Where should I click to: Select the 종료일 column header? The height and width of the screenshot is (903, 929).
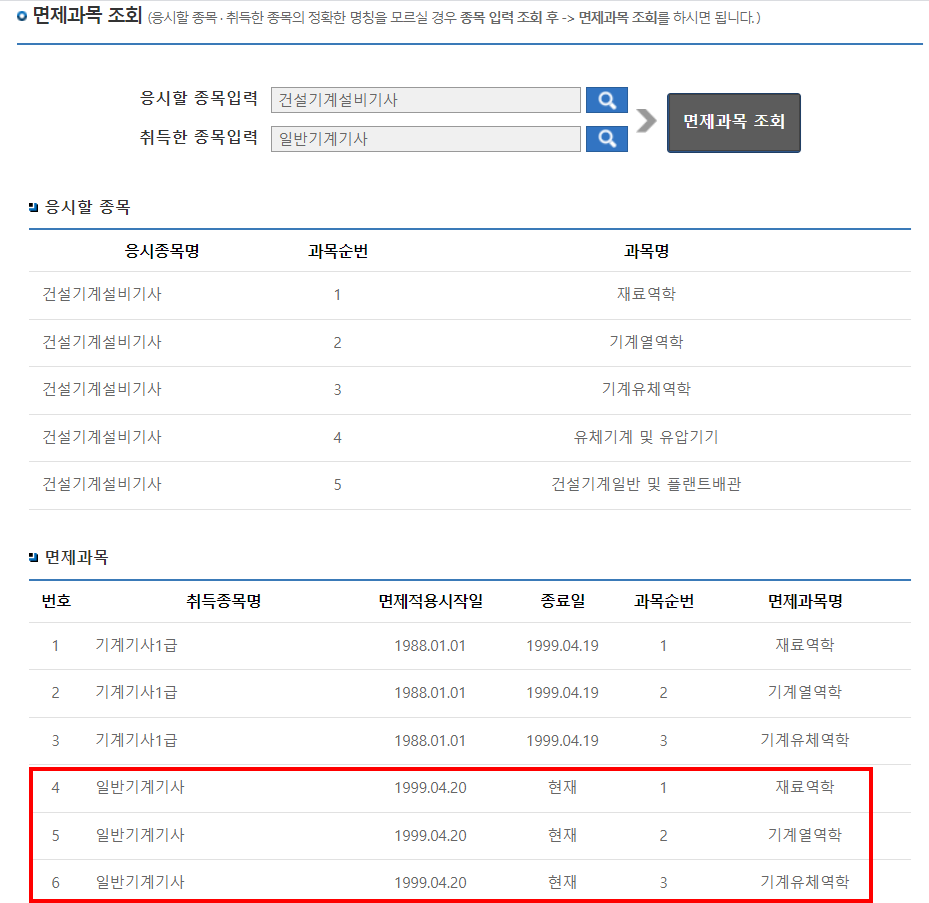pyautogui.click(x=563, y=601)
